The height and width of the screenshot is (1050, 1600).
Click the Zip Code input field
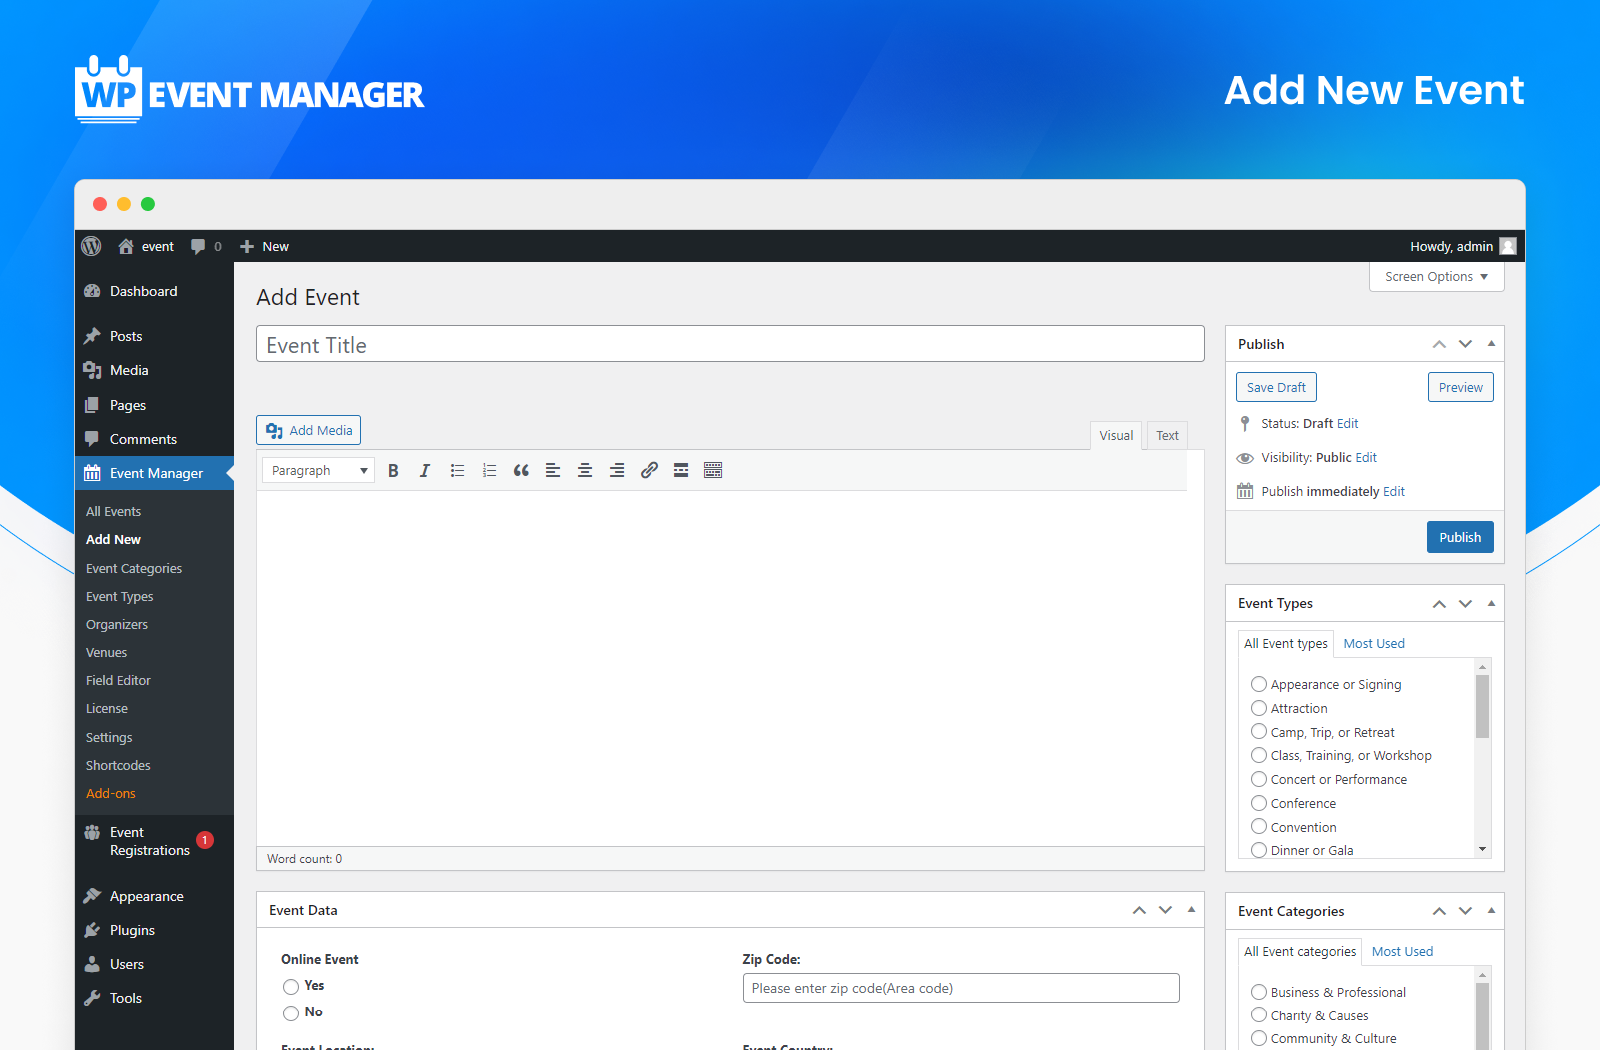[x=961, y=988]
